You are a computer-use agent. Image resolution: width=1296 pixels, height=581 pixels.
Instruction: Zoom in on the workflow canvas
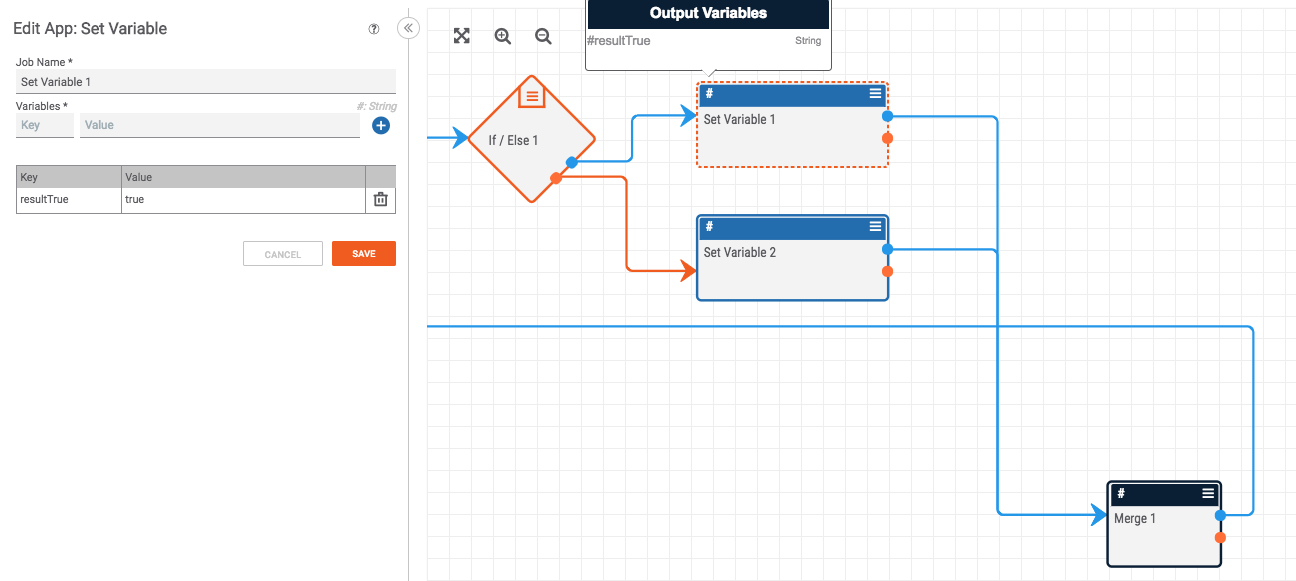click(502, 36)
